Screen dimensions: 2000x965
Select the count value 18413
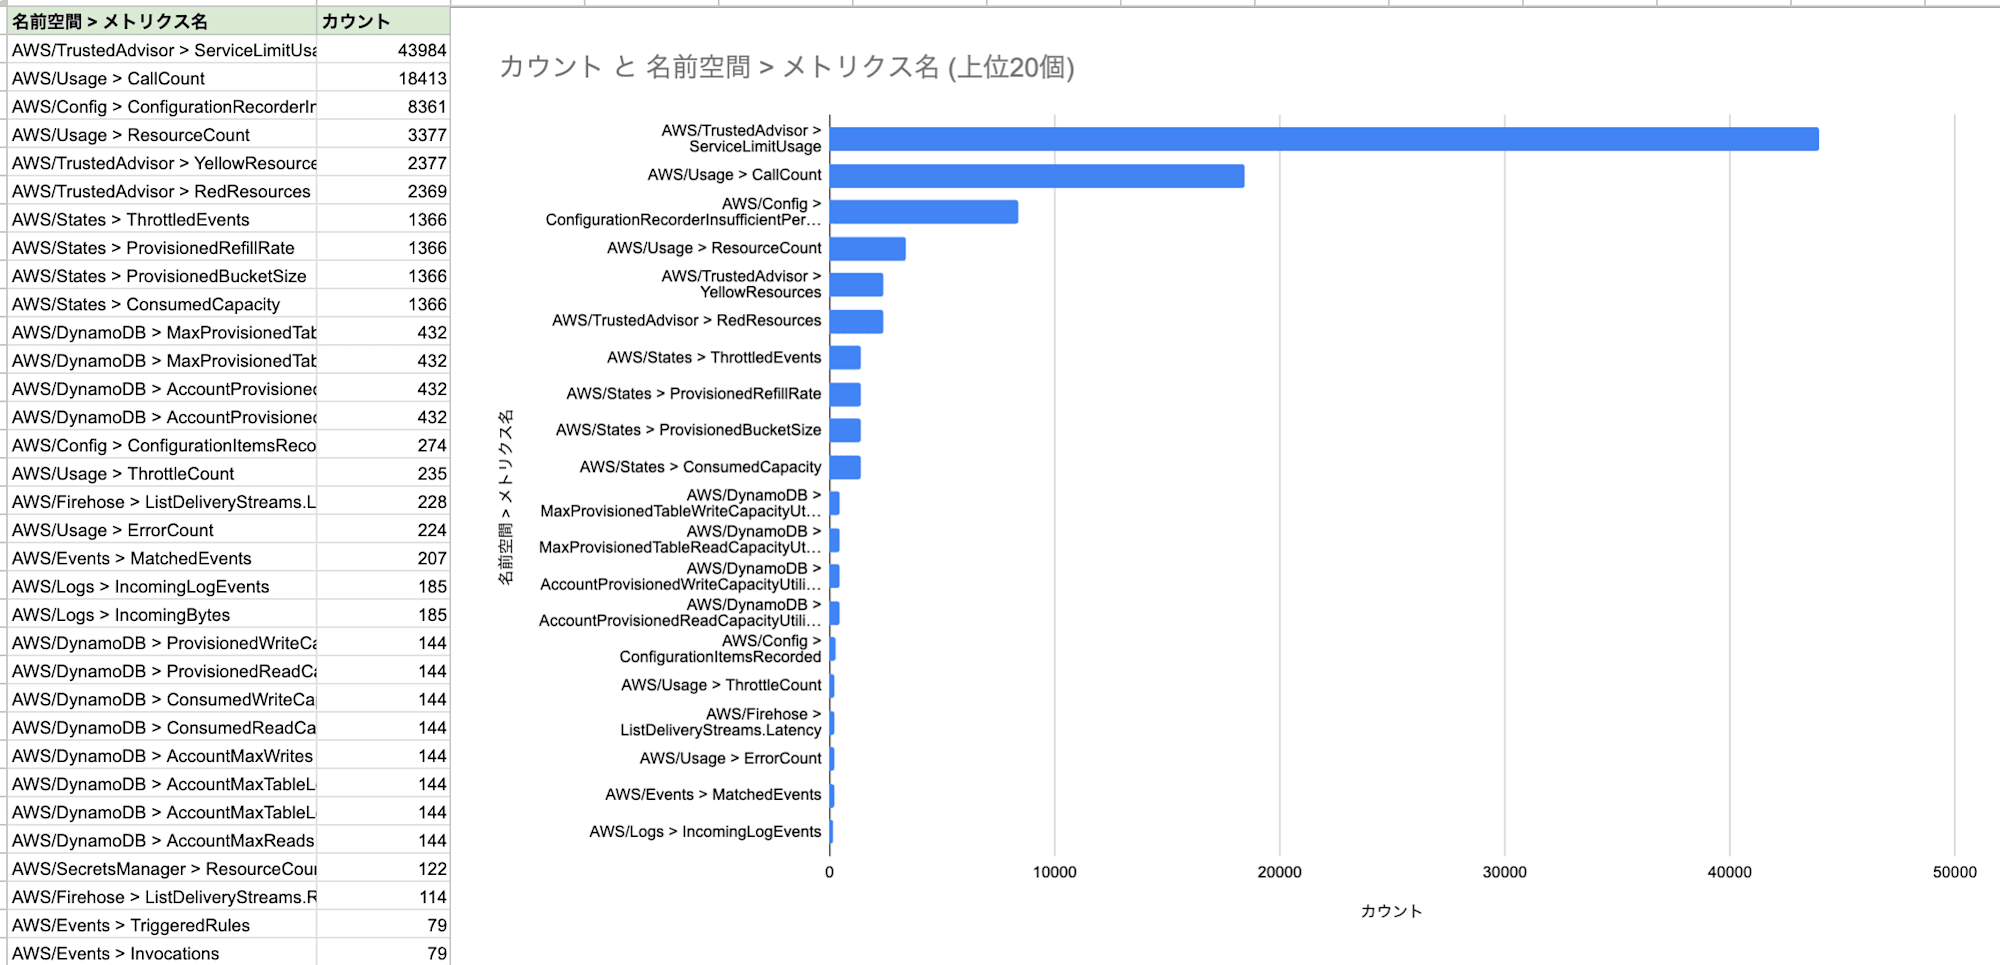click(383, 78)
